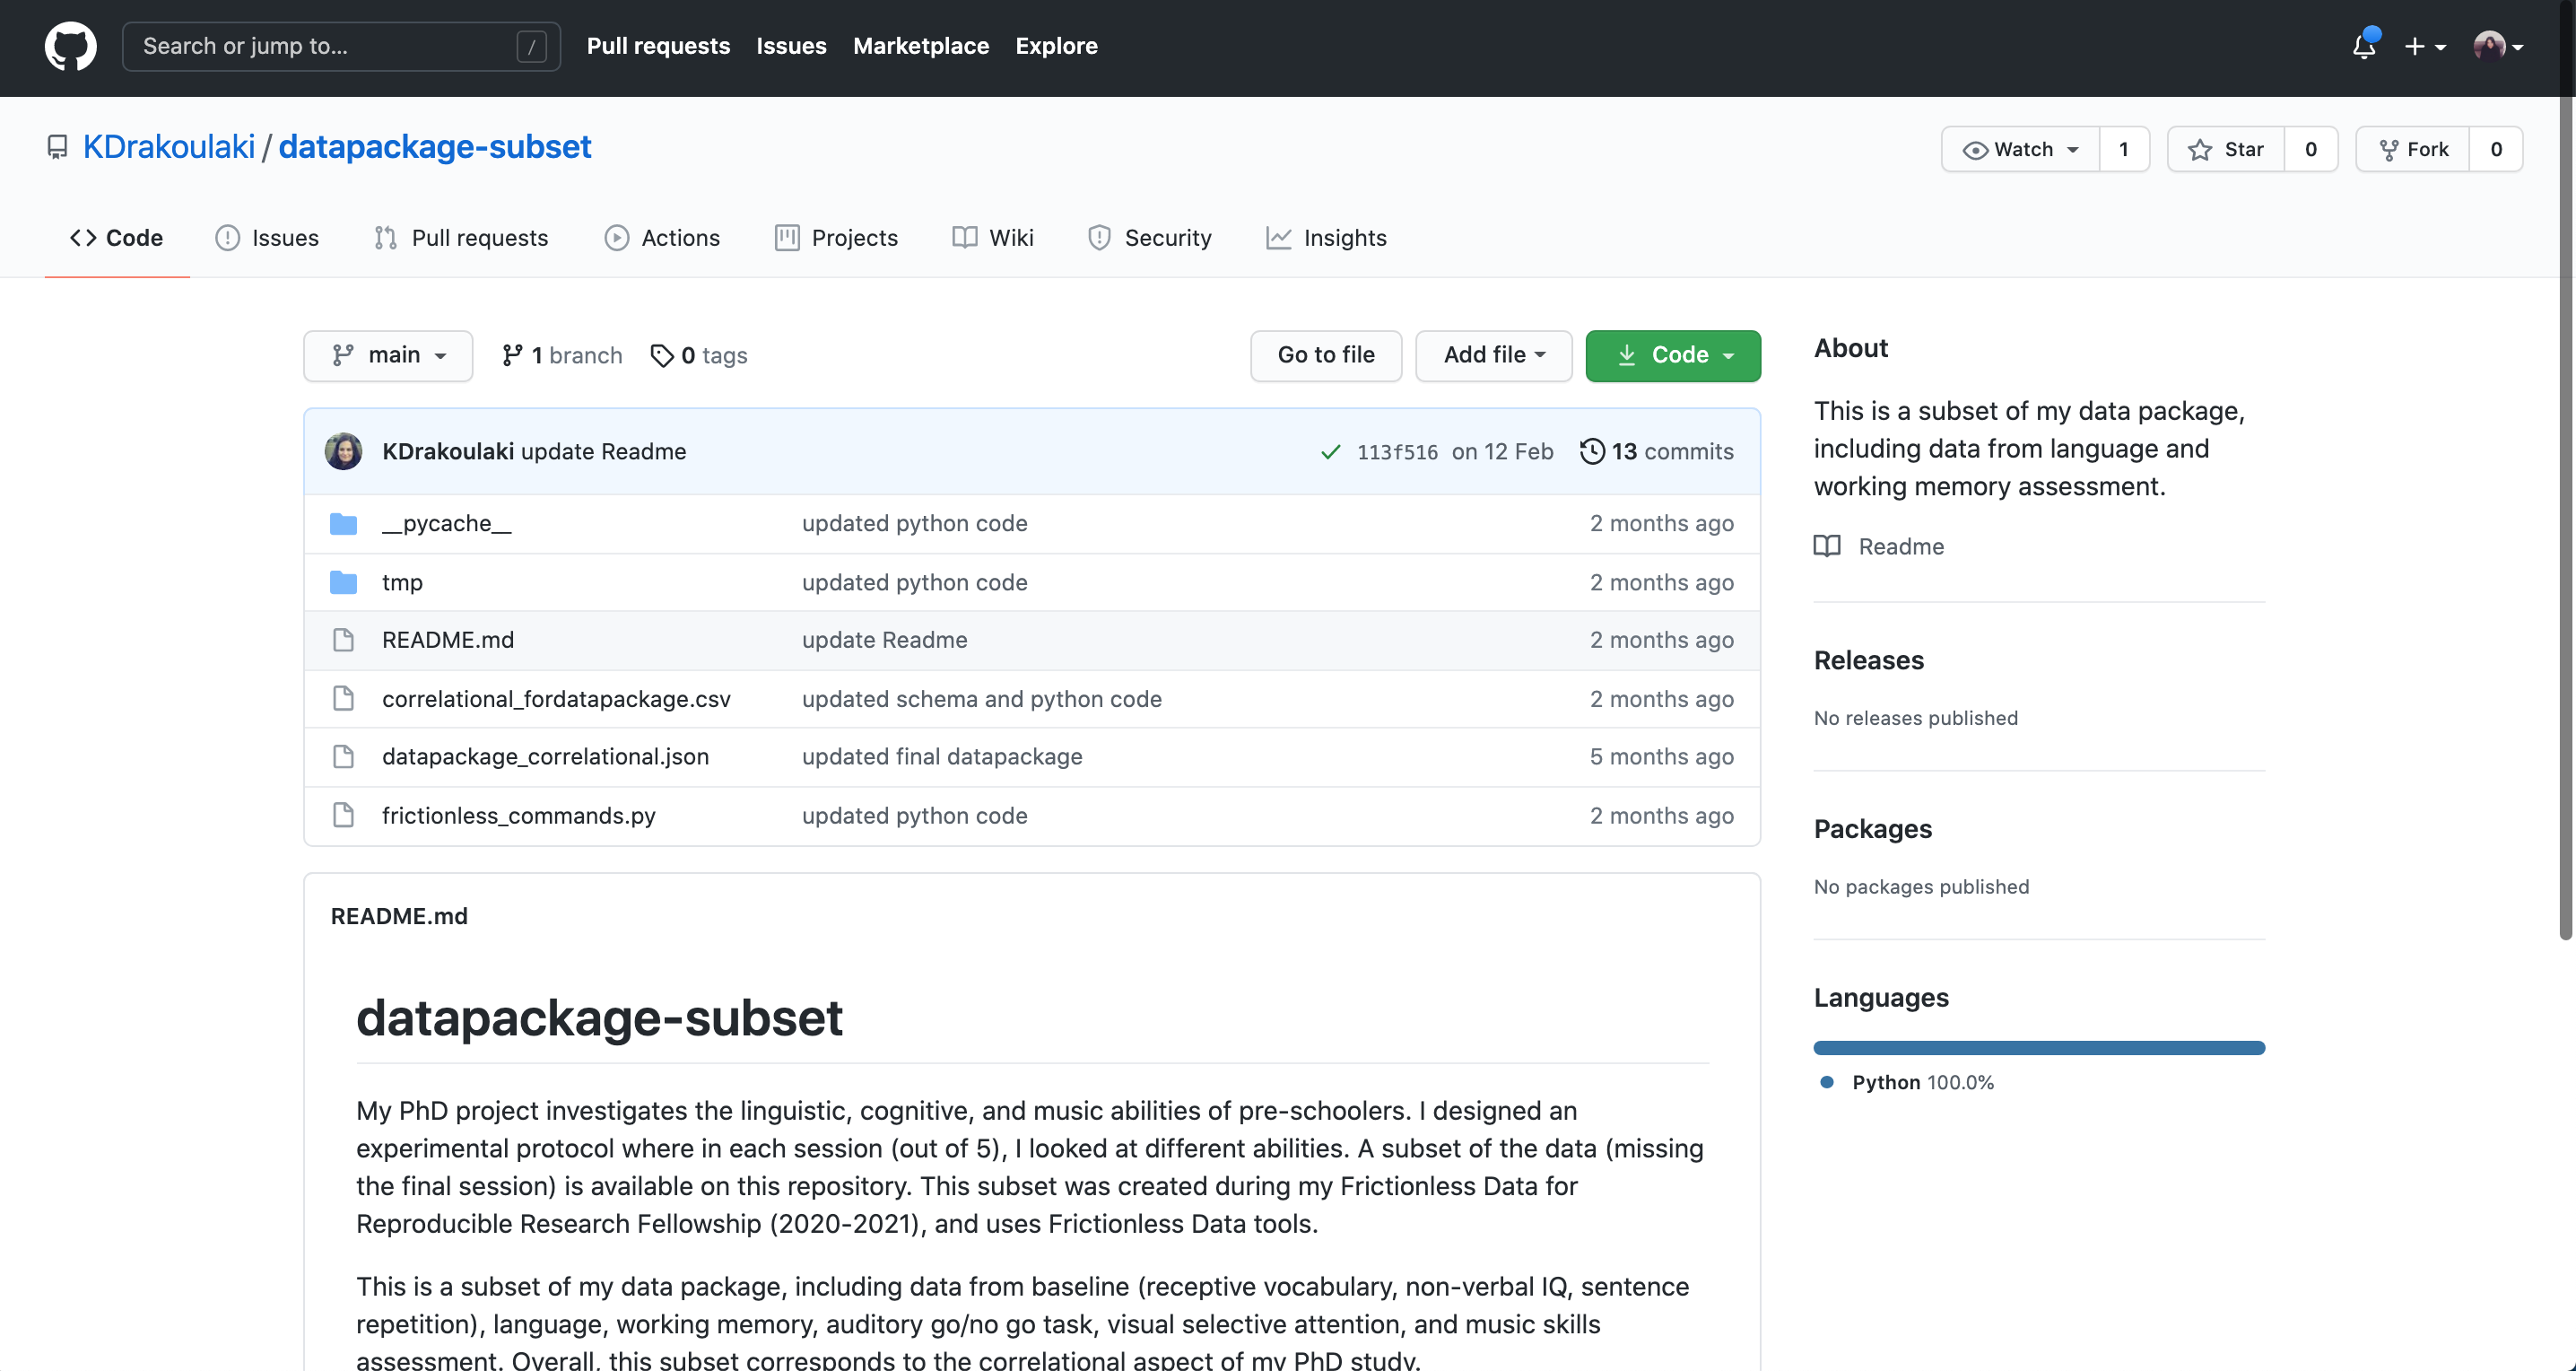
Task: View the 1 branch link
Action: click(562, 355)
